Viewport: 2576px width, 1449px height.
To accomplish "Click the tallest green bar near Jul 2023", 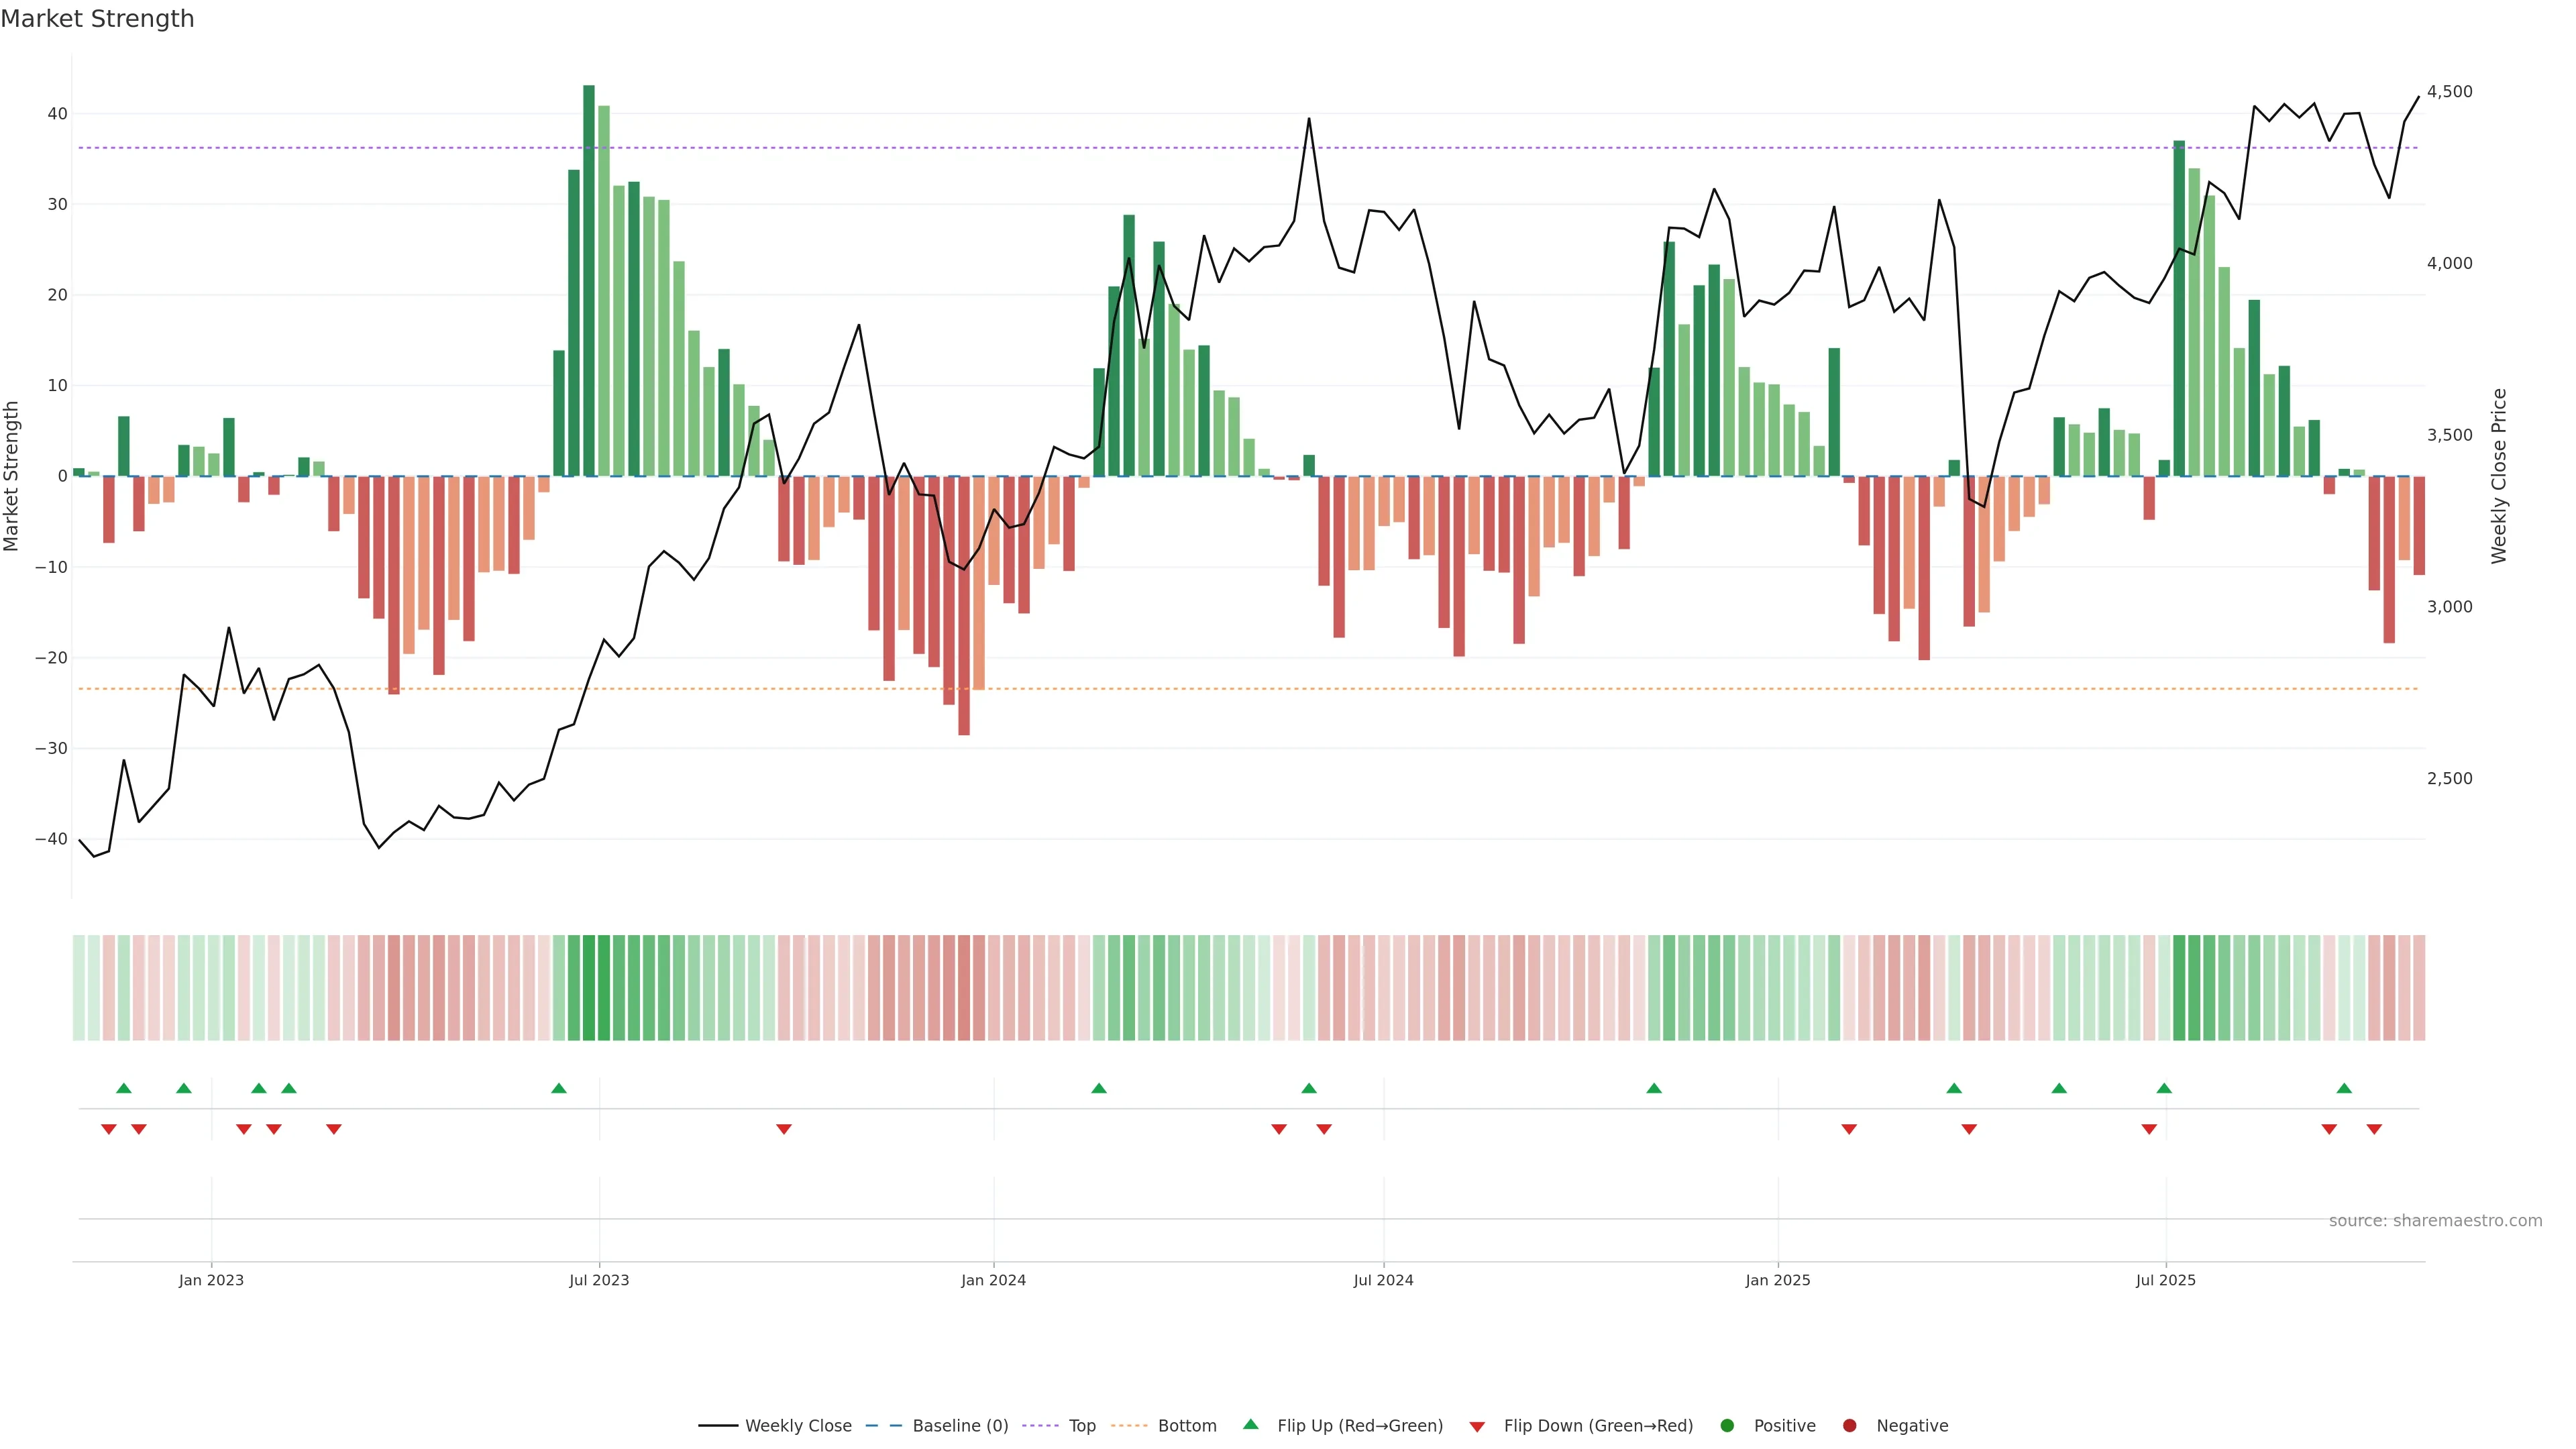I will click(x=589, y=280).
